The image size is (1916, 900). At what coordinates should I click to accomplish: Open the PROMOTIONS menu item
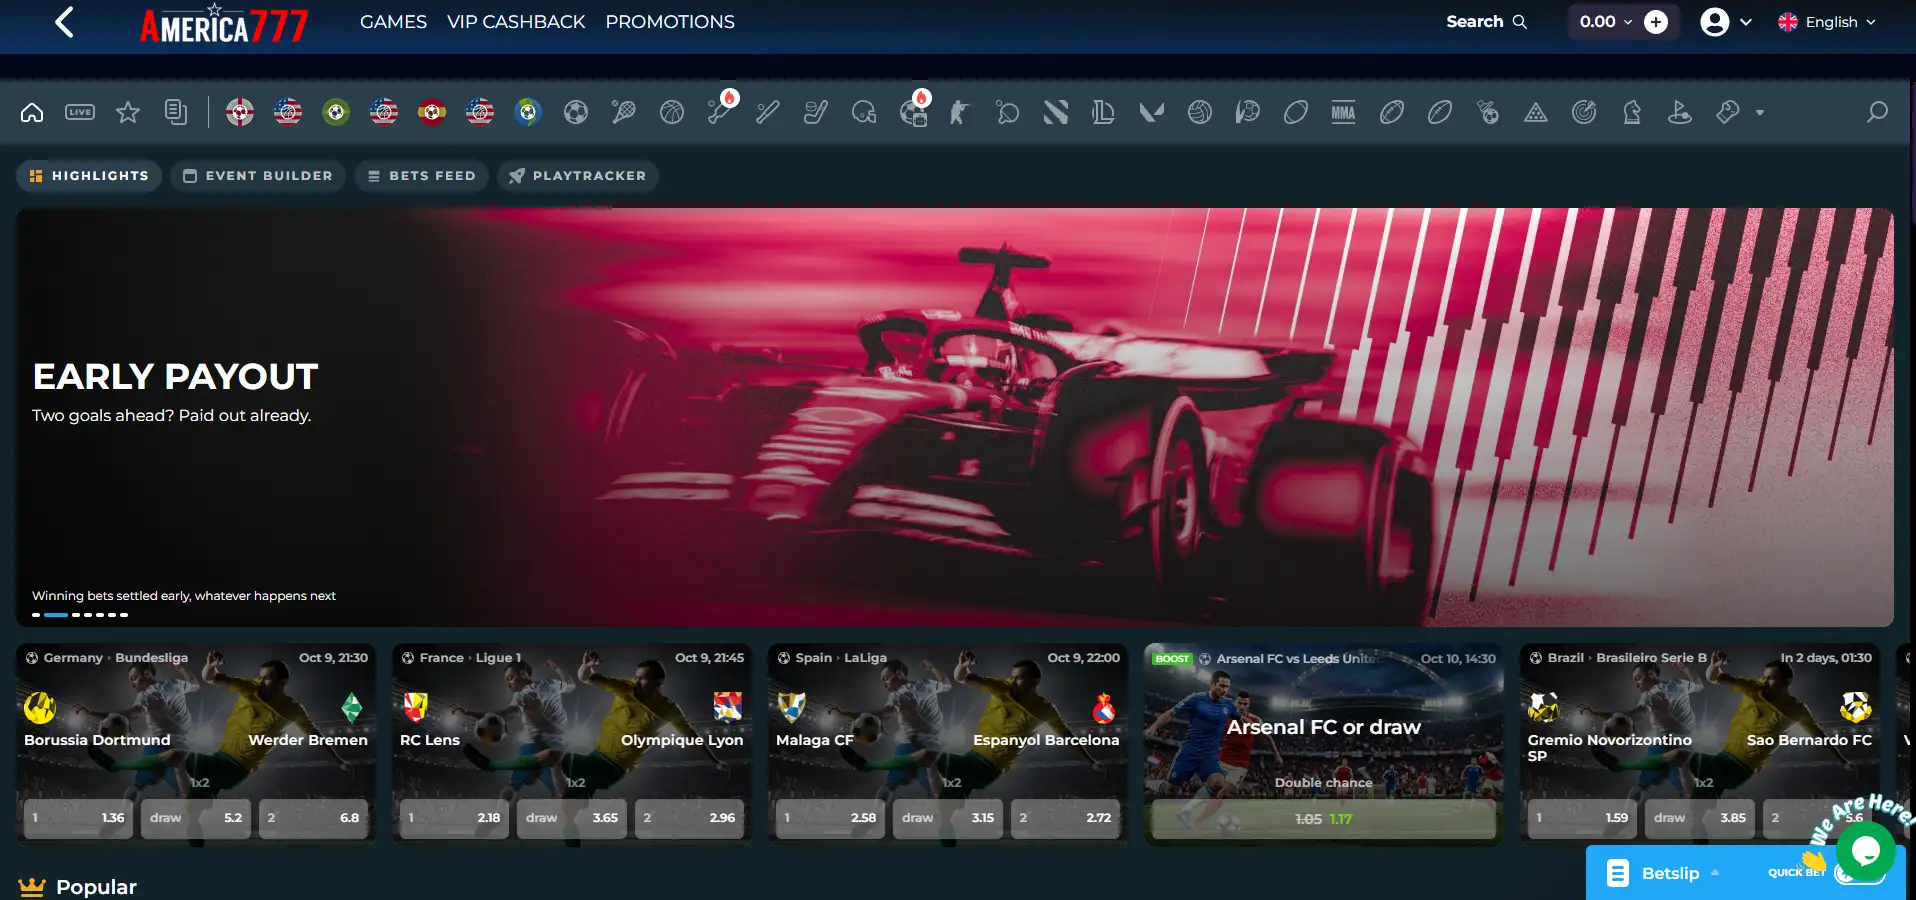pyautogui.click(x=670, y=22)
